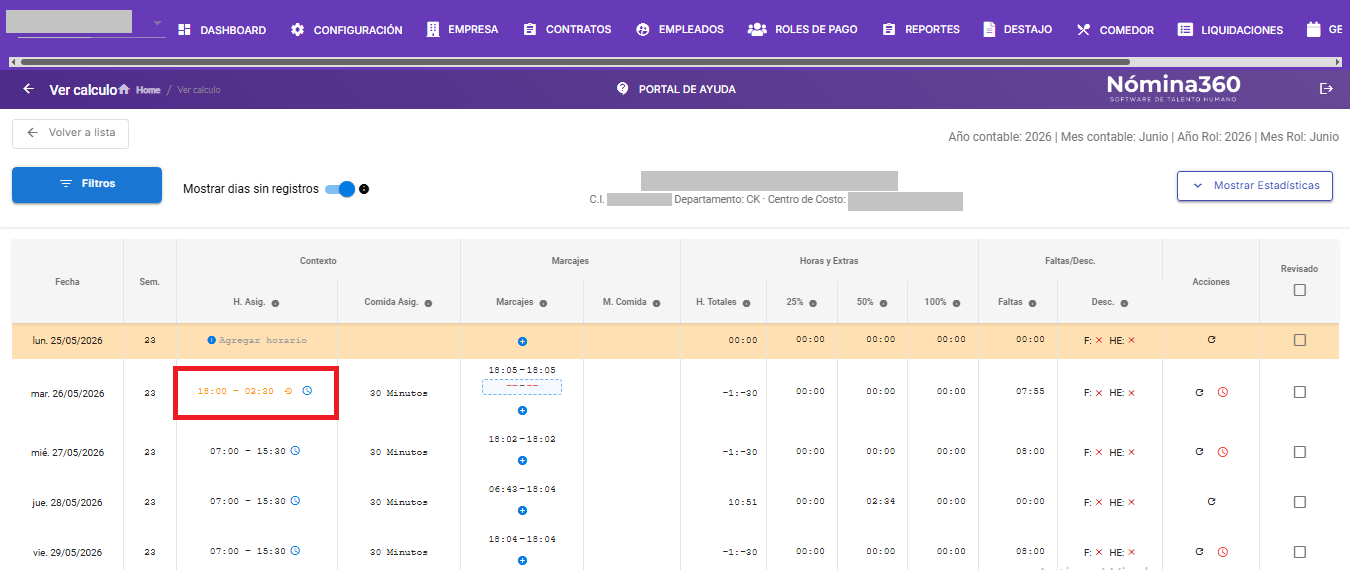The image size is (1350, 570).
Task: Click red clock icon on mar. 26/05/2026 actions
Action: point(1222,392)
